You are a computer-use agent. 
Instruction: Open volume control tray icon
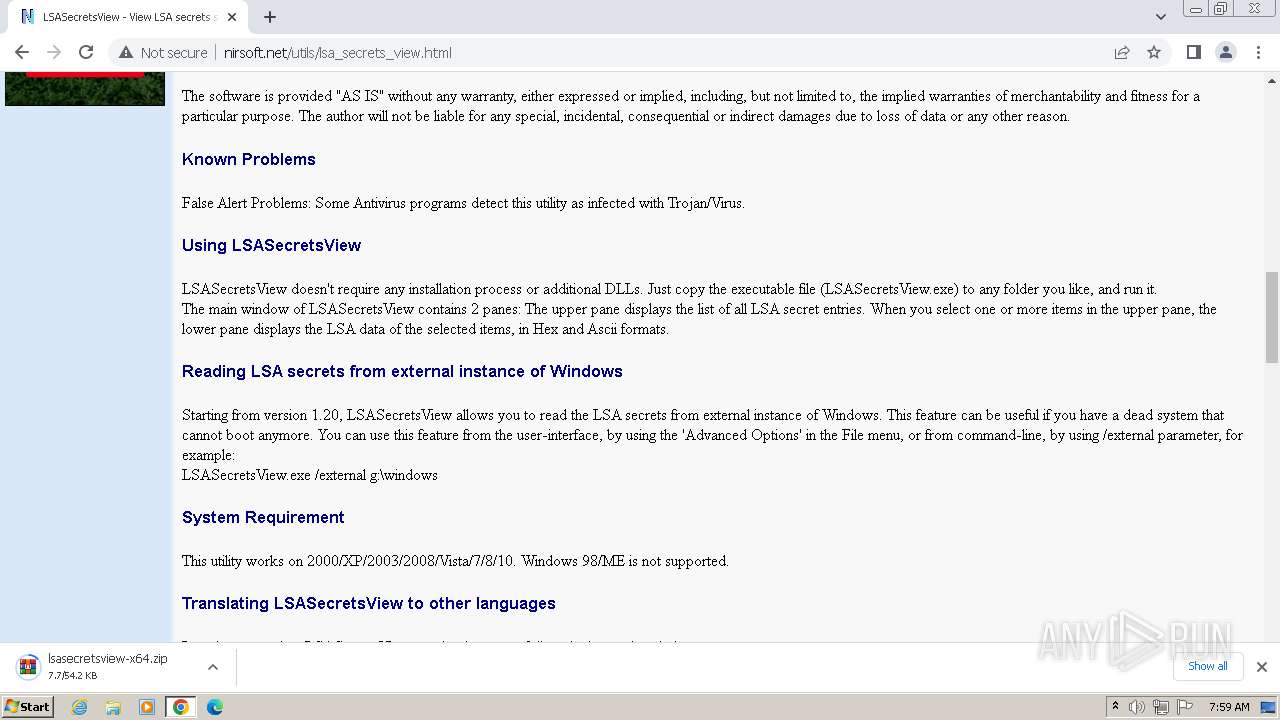(1137, 707)
